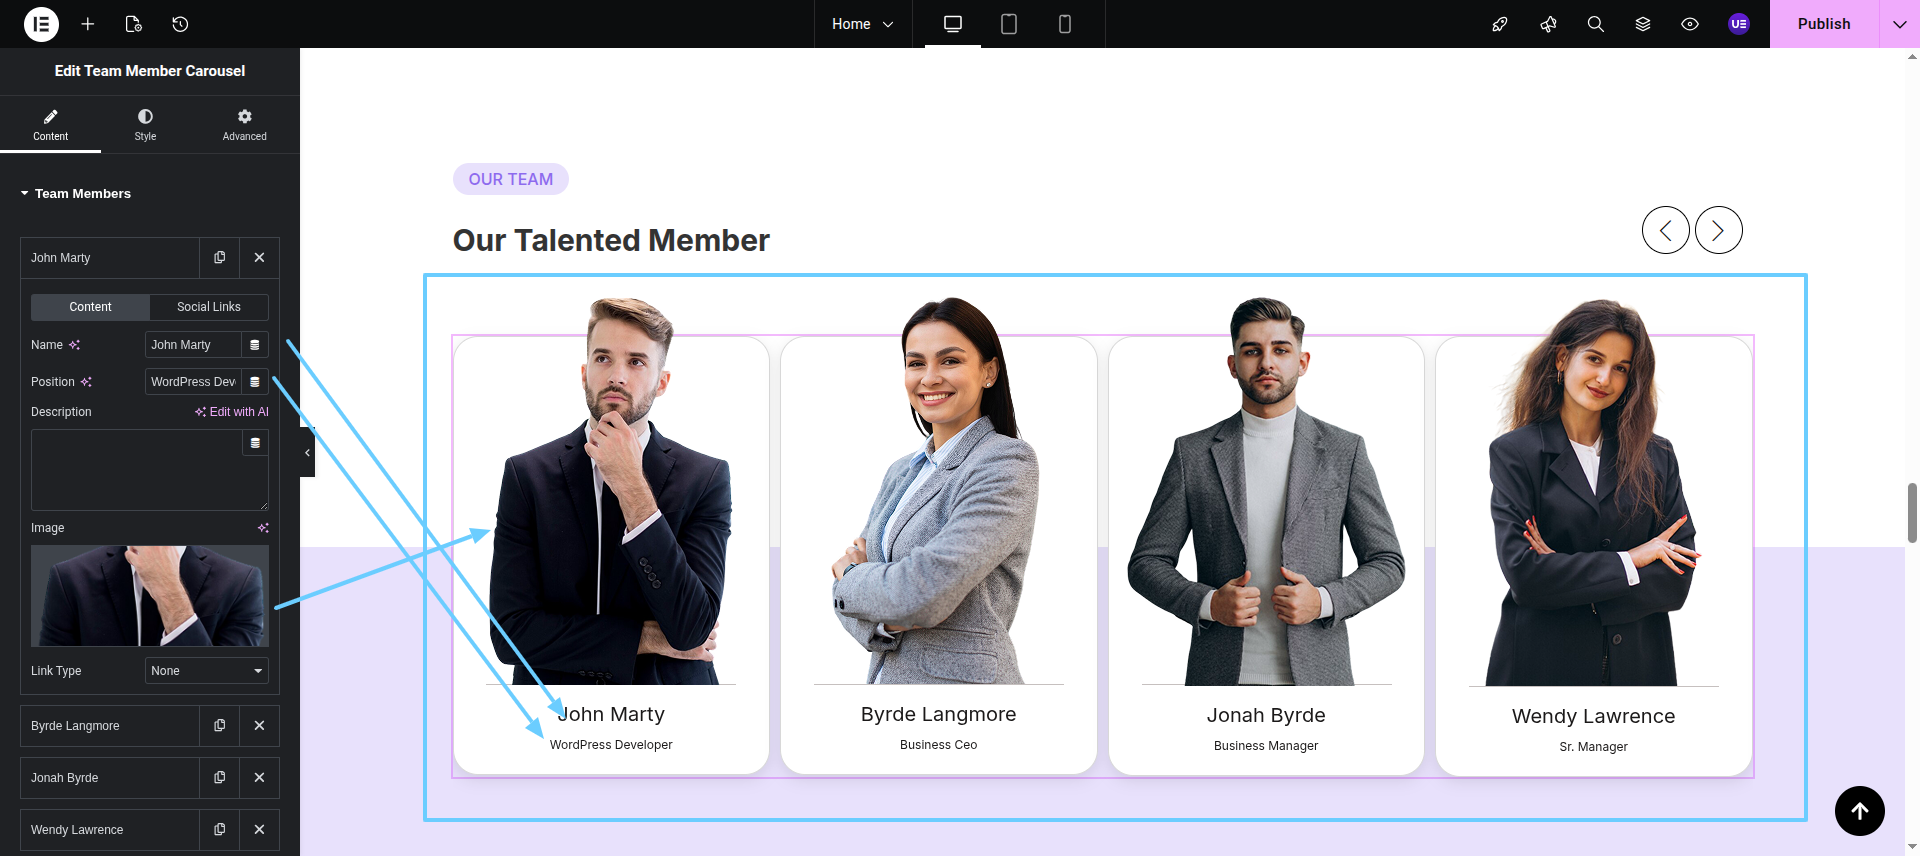Open revision History icon in top bar
This screenshot has width=1920, height=856.
pyautogui.click(x=180, y=24)
